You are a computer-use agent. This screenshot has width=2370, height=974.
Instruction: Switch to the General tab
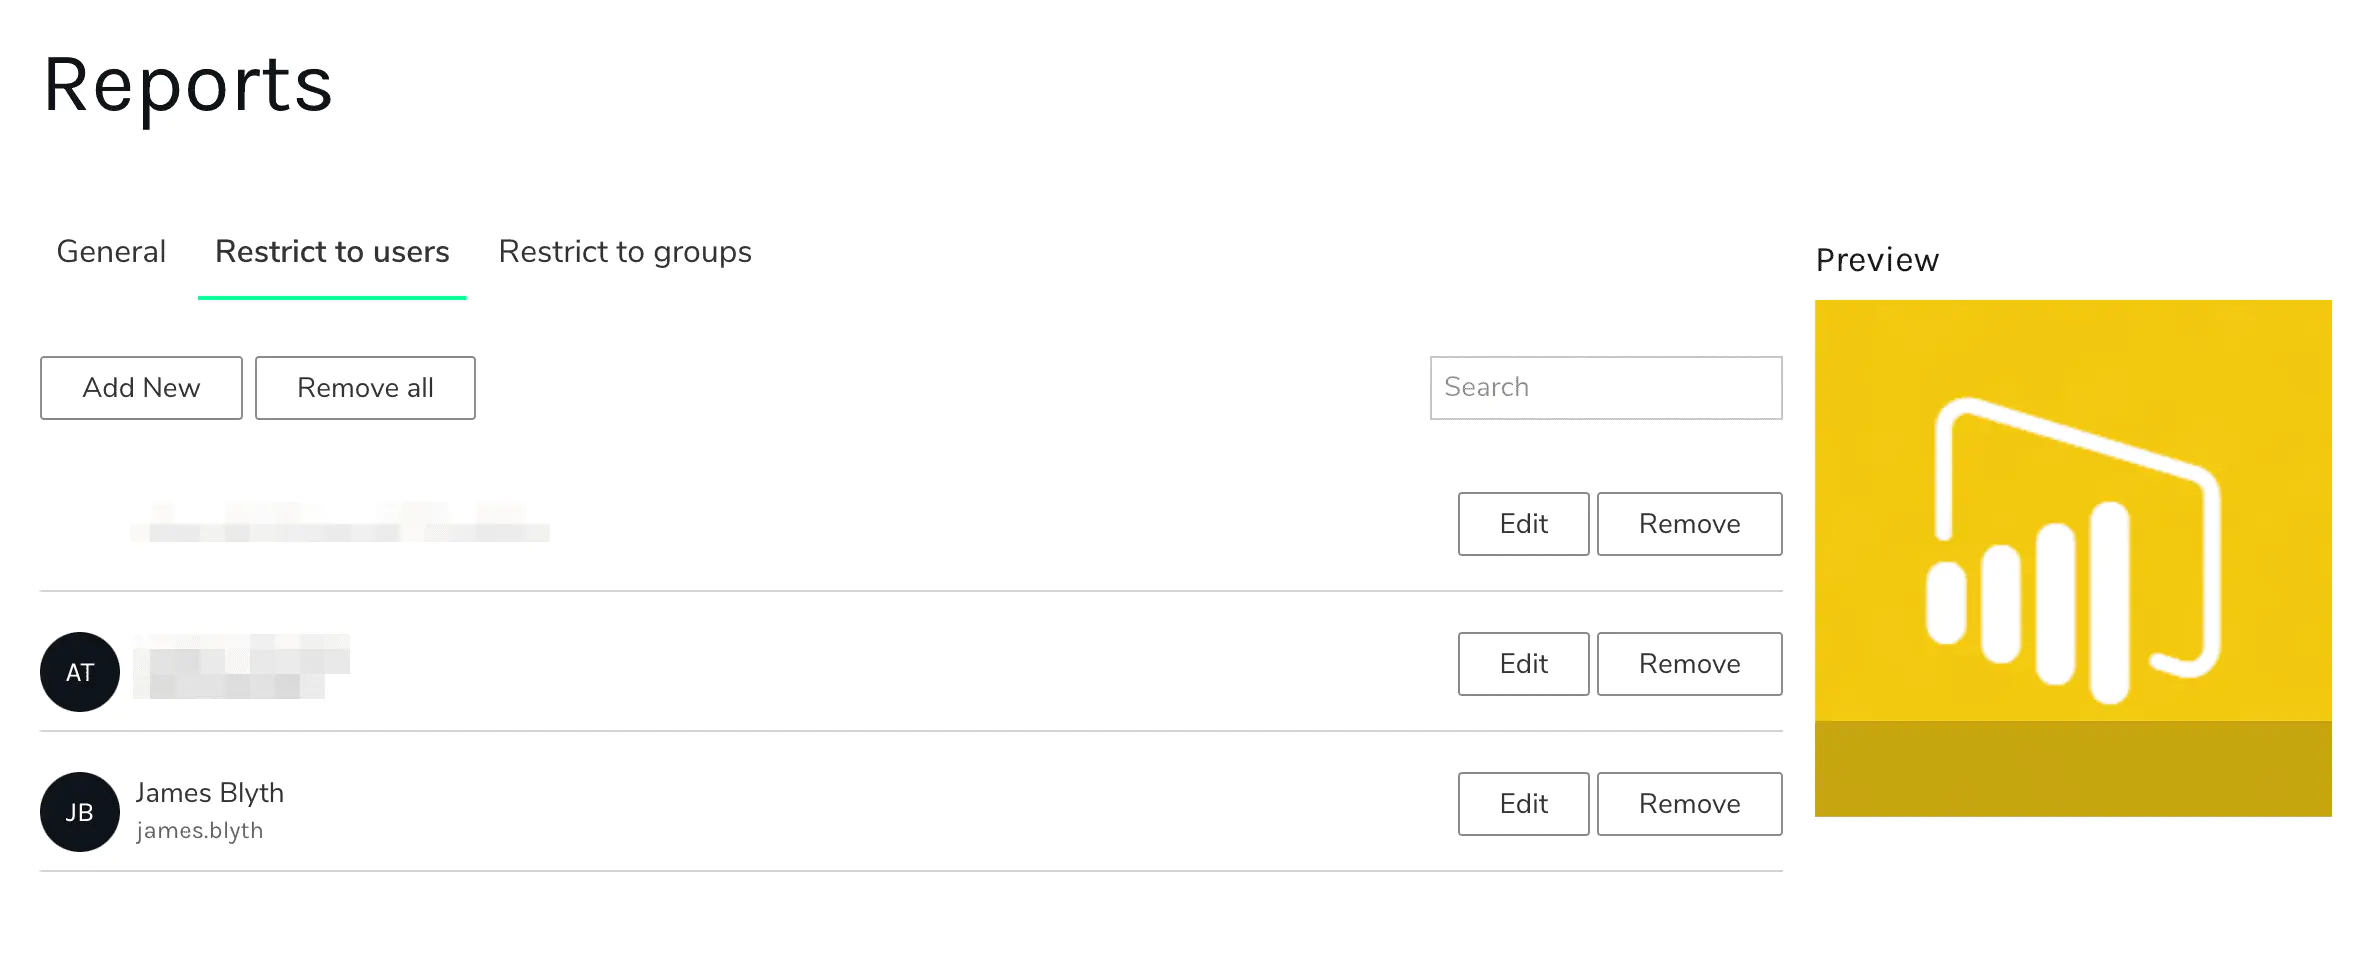pos(111,252)
